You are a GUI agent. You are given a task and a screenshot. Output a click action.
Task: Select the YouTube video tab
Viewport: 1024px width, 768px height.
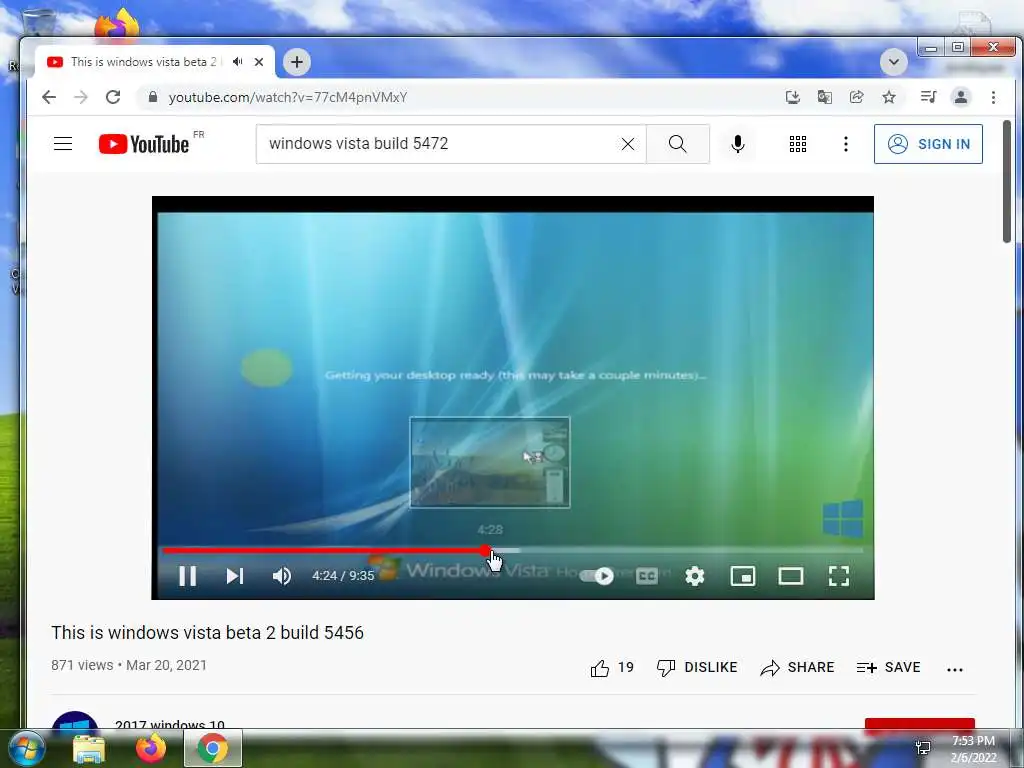(154, 61)
